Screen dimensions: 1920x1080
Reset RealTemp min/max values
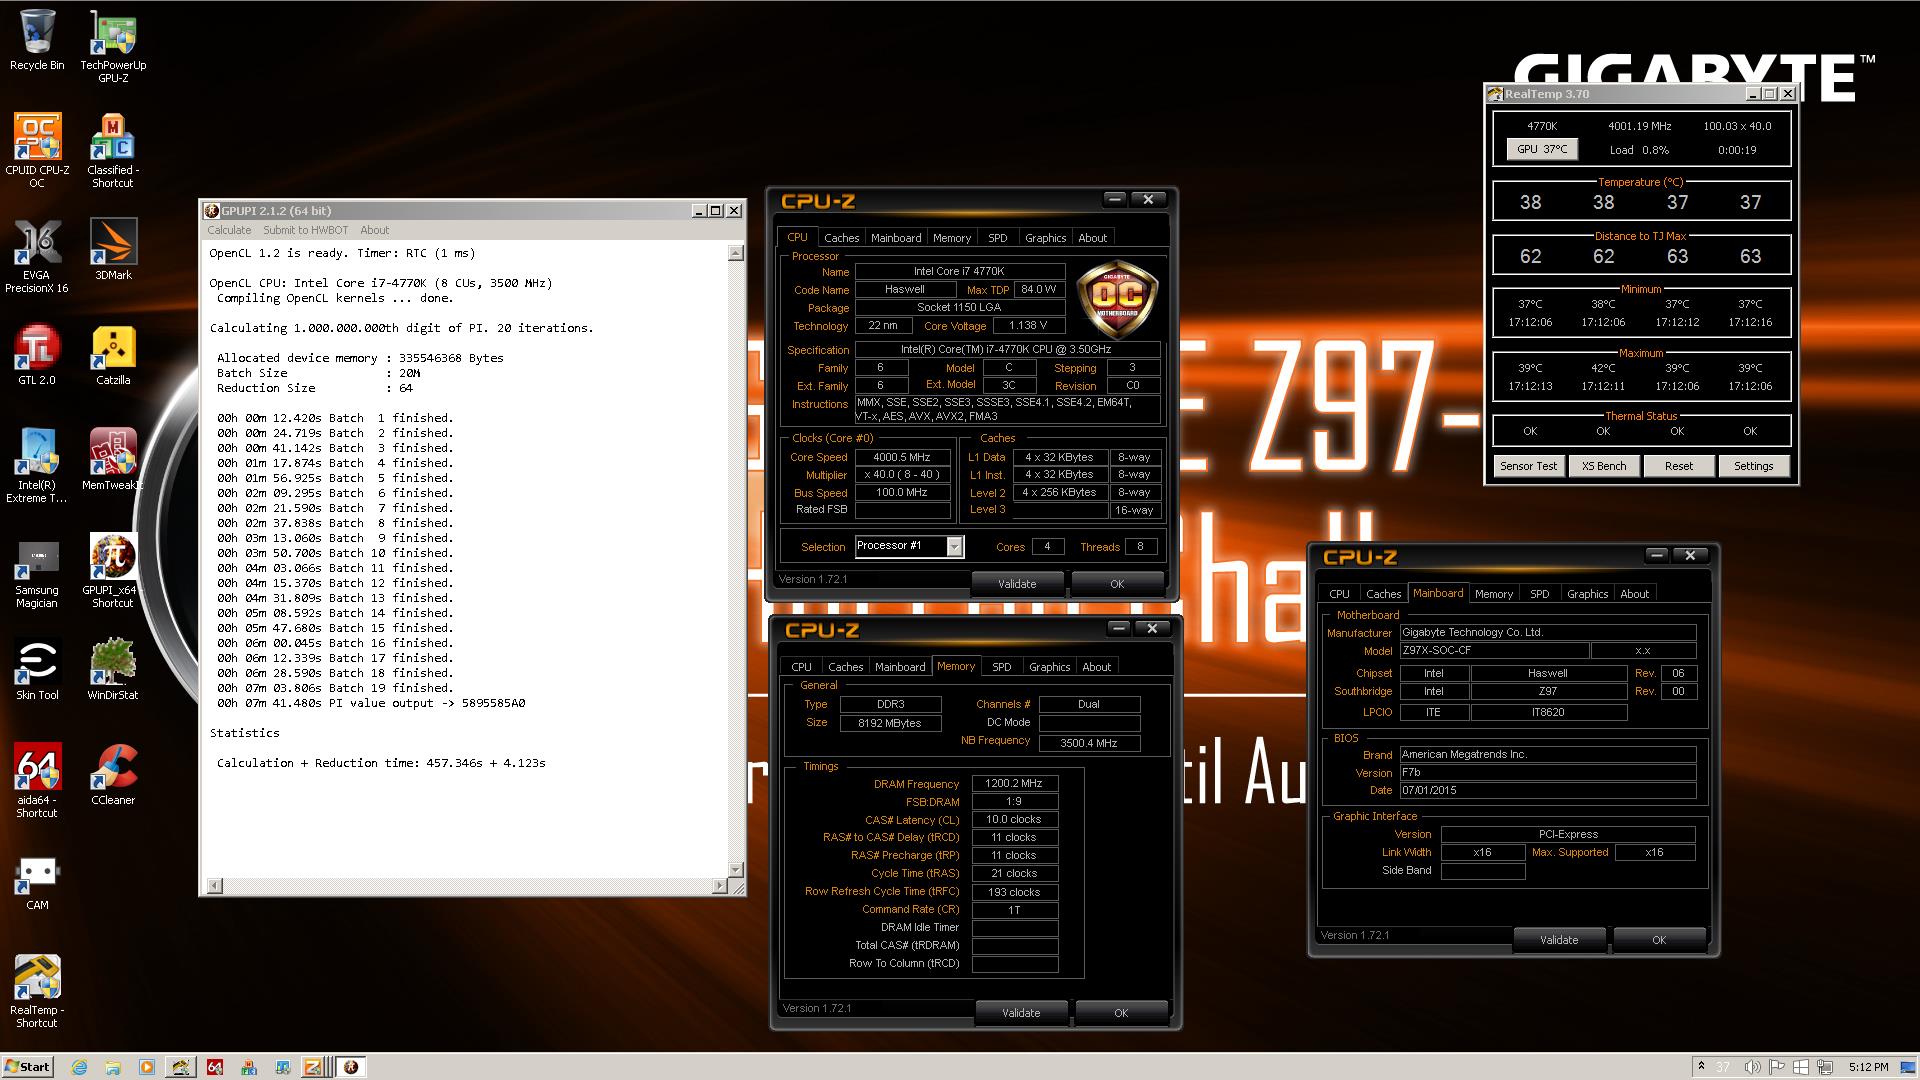click(x=1678, y=466)
